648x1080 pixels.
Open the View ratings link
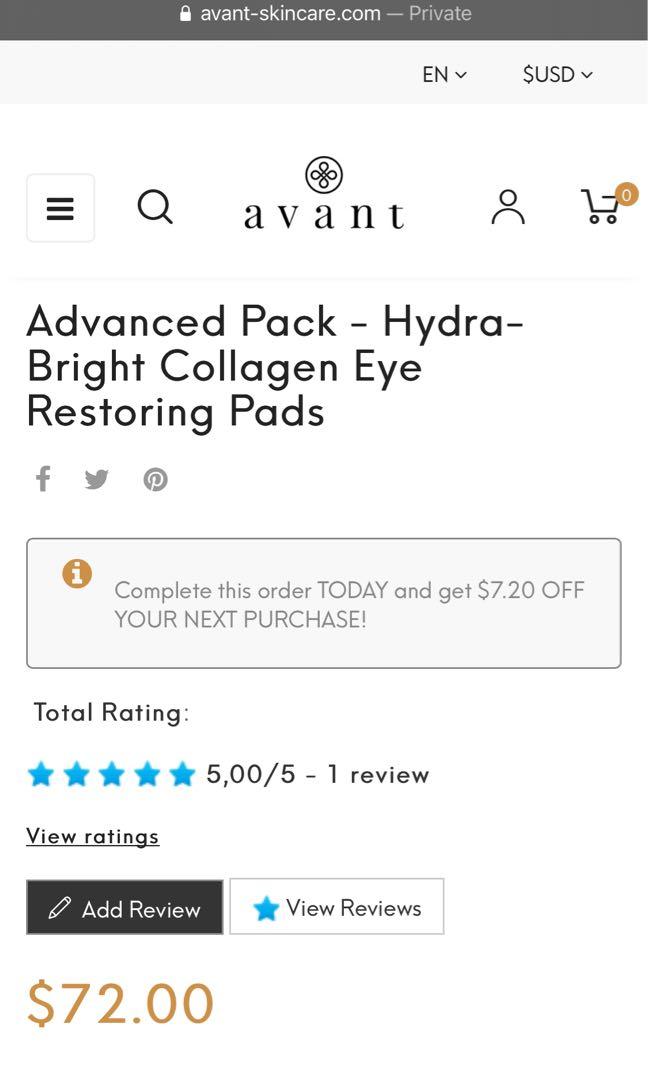(x=92, y=836)
